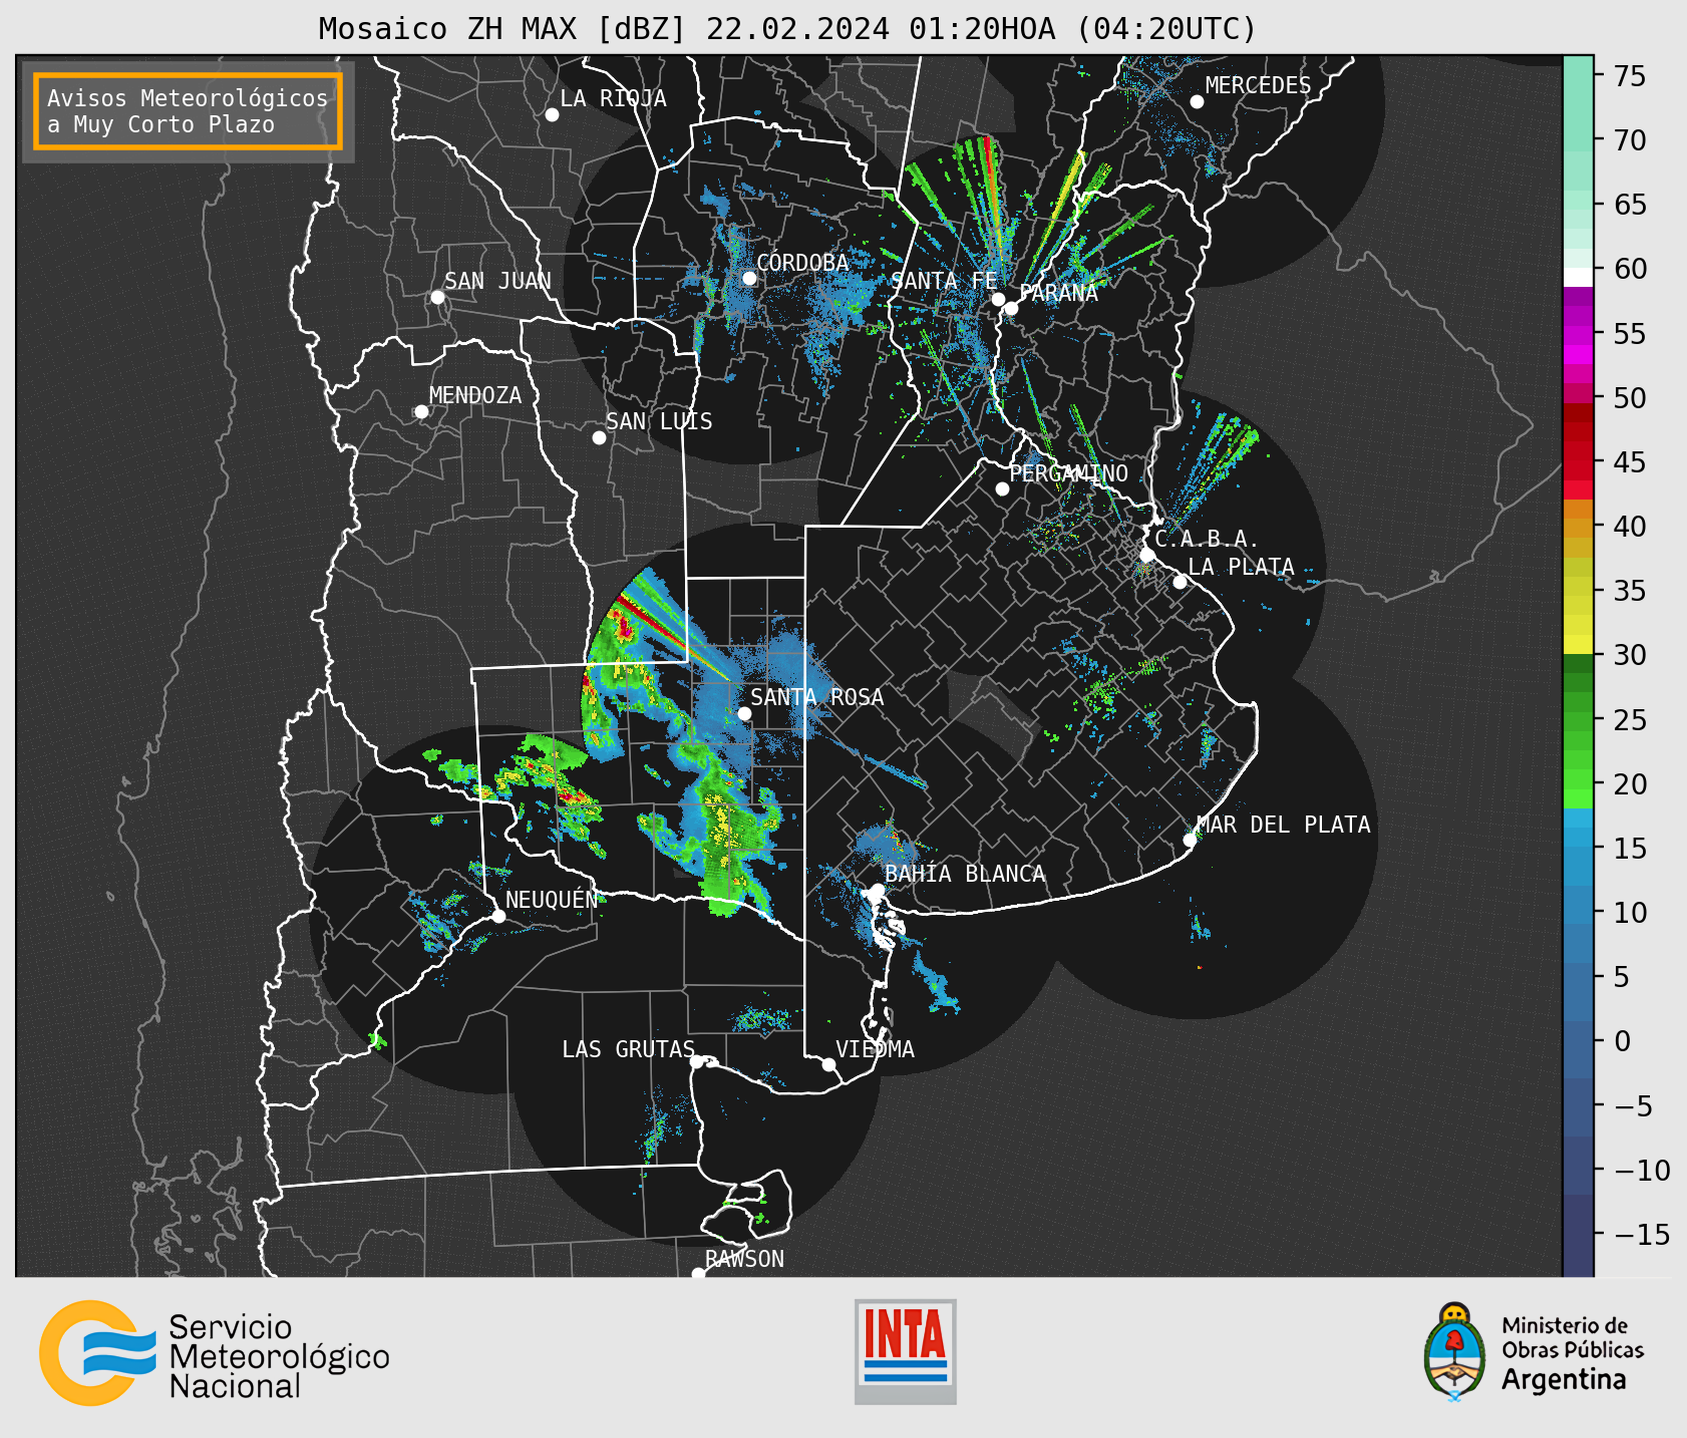Image resolution: width=1687 pixels, height=1438 pixels.
Task: Click the San Luis city marker dot
Action: [x=598, y=438]
